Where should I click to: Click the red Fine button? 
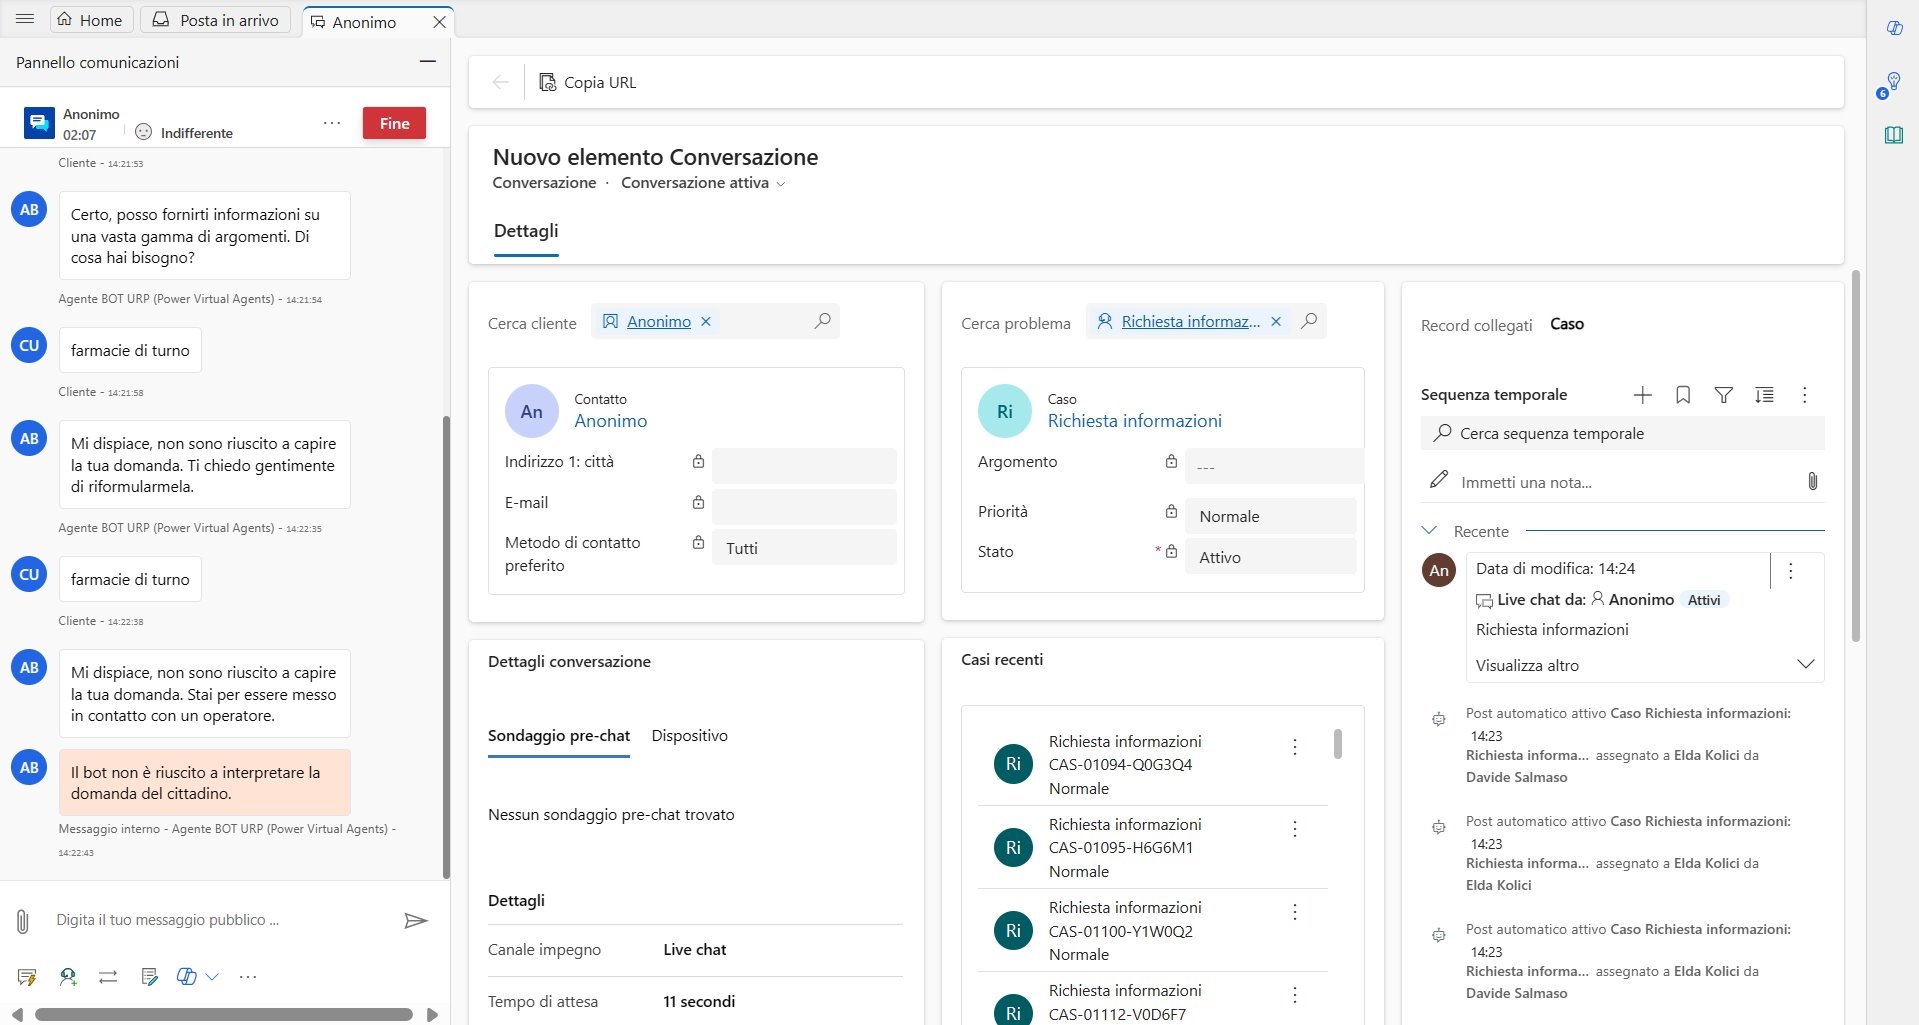[x=394, y=123]
